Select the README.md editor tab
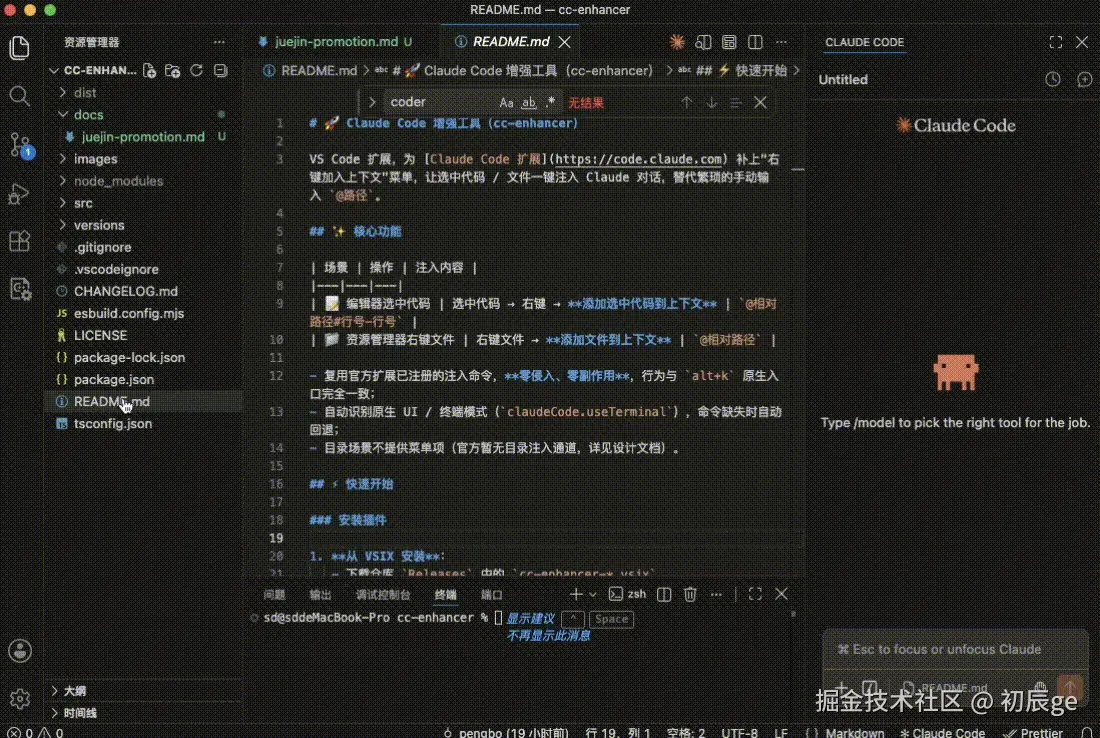Image resolution: width=1100 pixels, height=738 pixels. tap(511, 42)
